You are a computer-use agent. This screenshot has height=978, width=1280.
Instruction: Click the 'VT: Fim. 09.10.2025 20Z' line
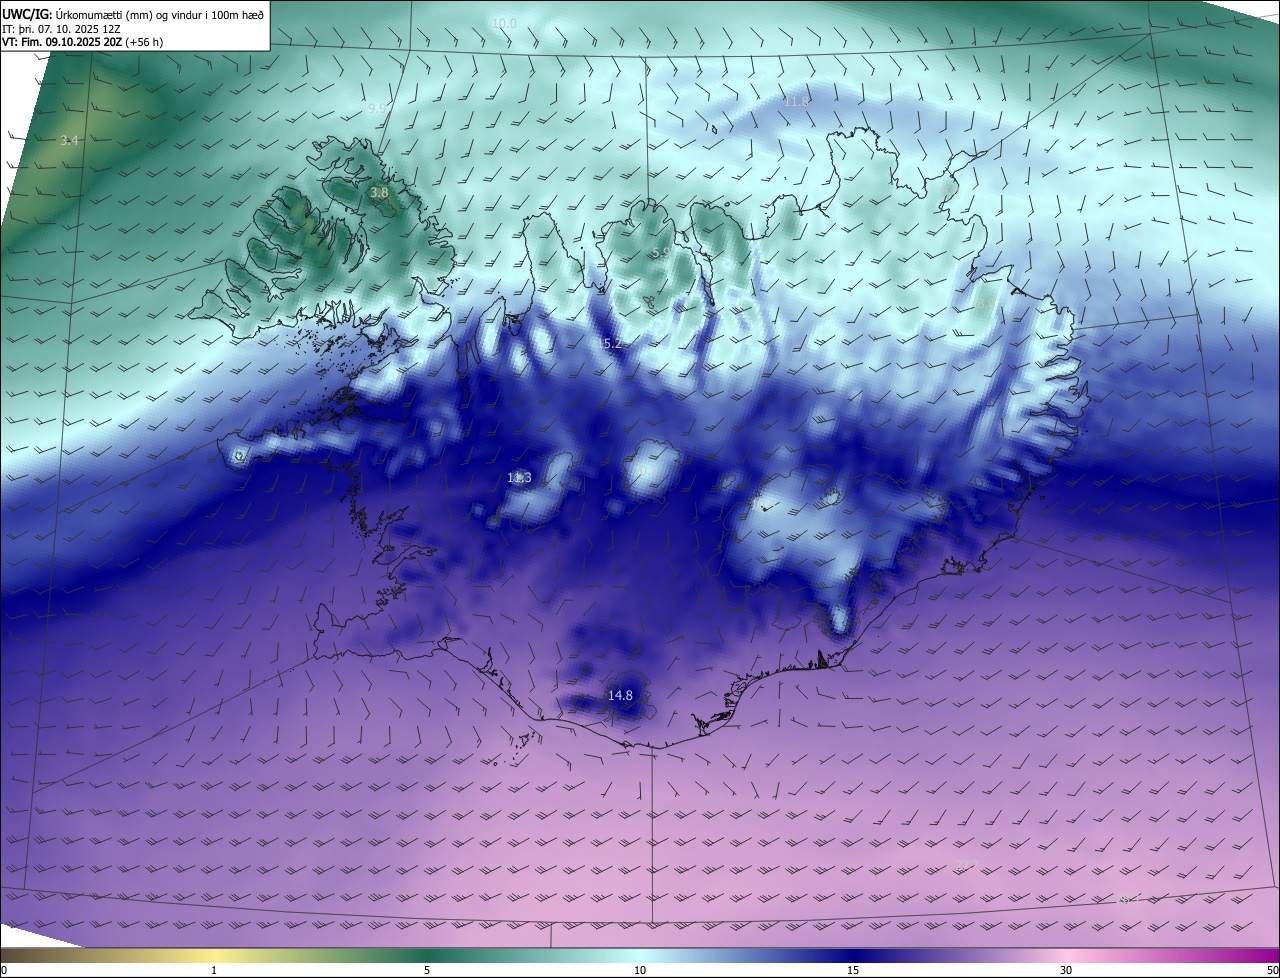(x=62, y=42)
